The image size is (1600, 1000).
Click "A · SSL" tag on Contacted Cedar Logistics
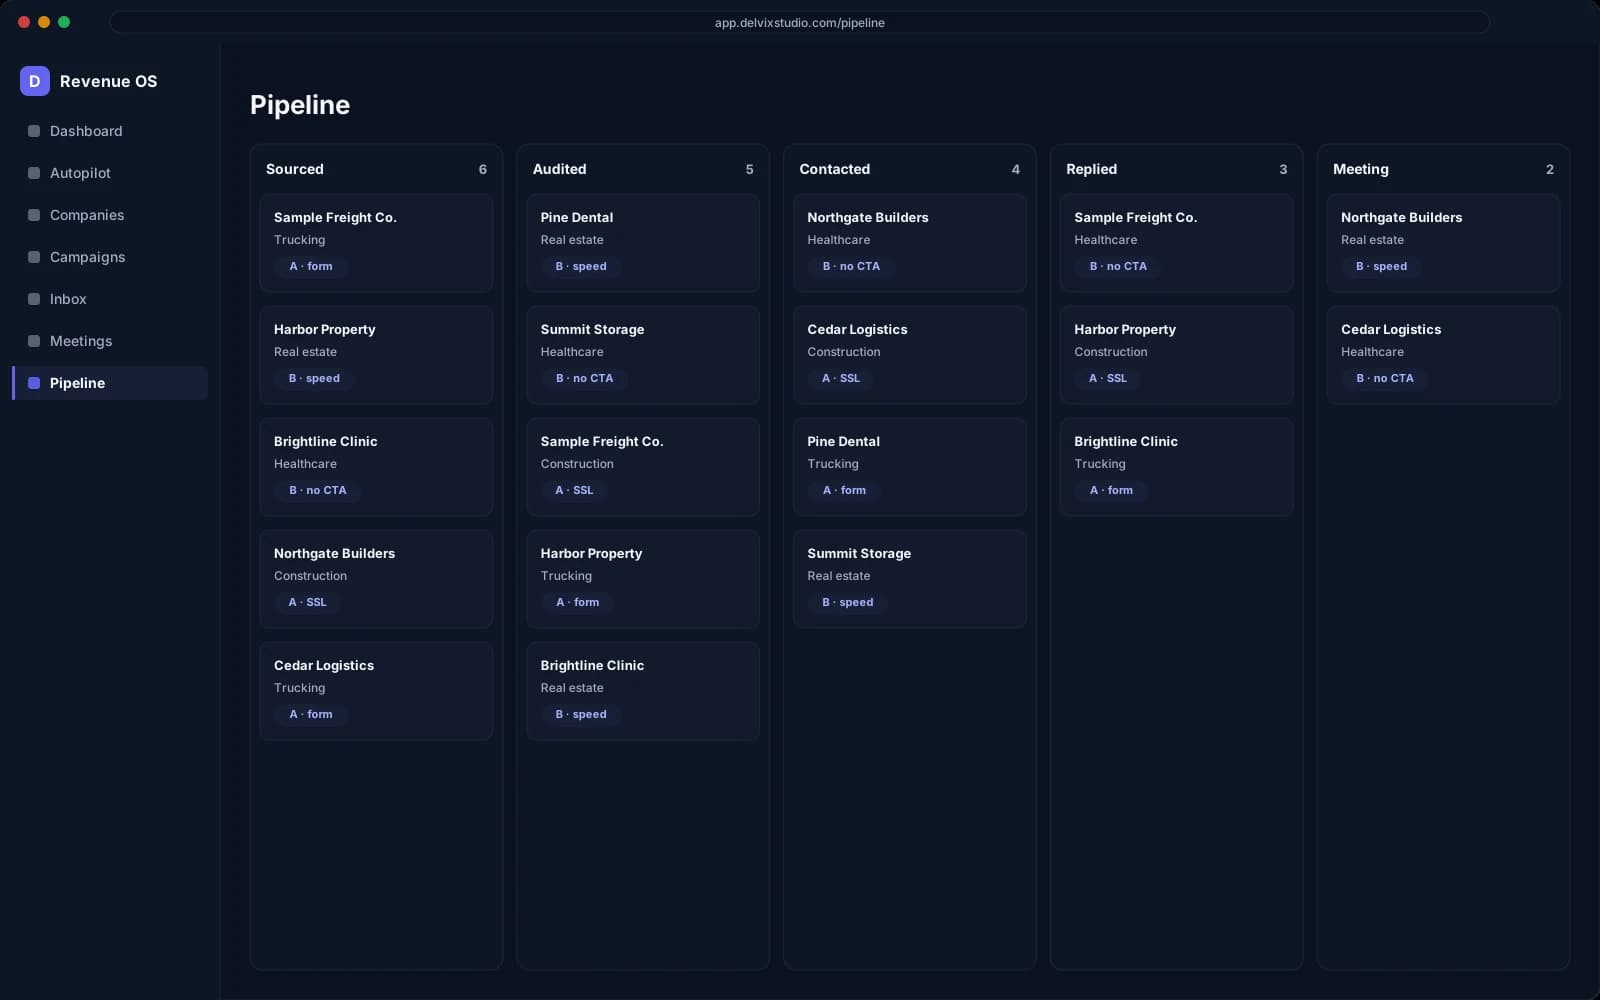point(841,378)
